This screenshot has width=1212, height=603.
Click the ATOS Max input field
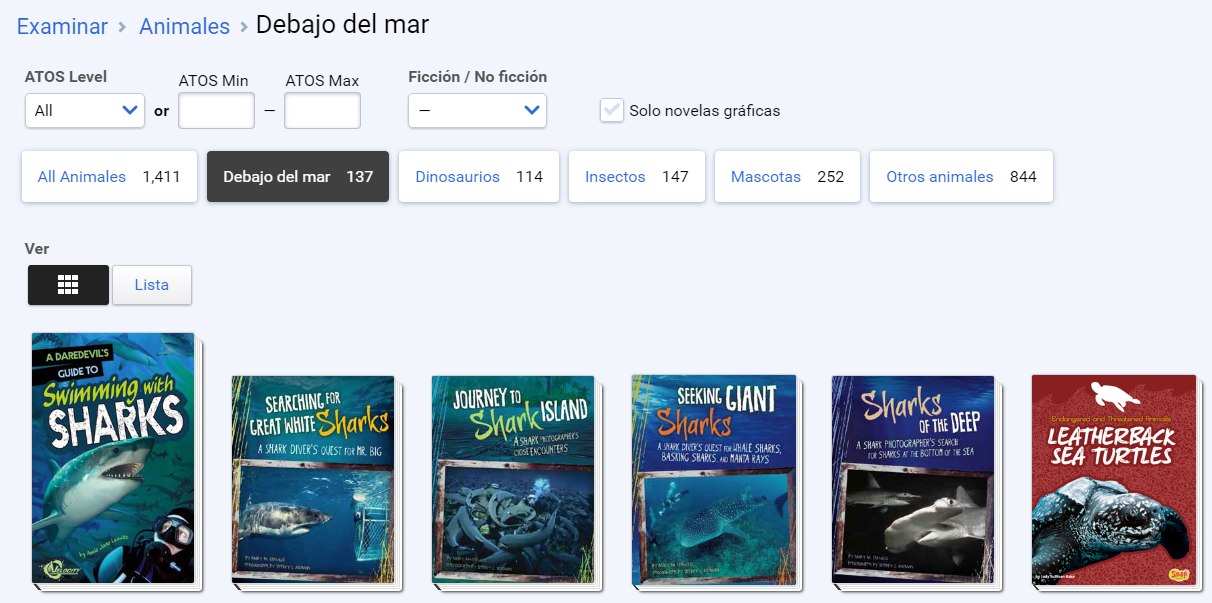tap(322, 111)
